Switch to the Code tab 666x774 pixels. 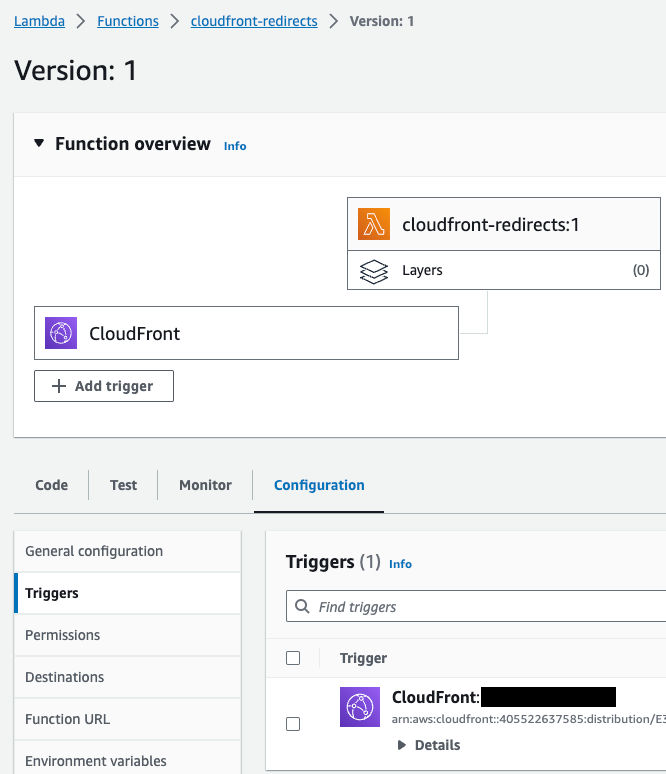click(52, 485)
